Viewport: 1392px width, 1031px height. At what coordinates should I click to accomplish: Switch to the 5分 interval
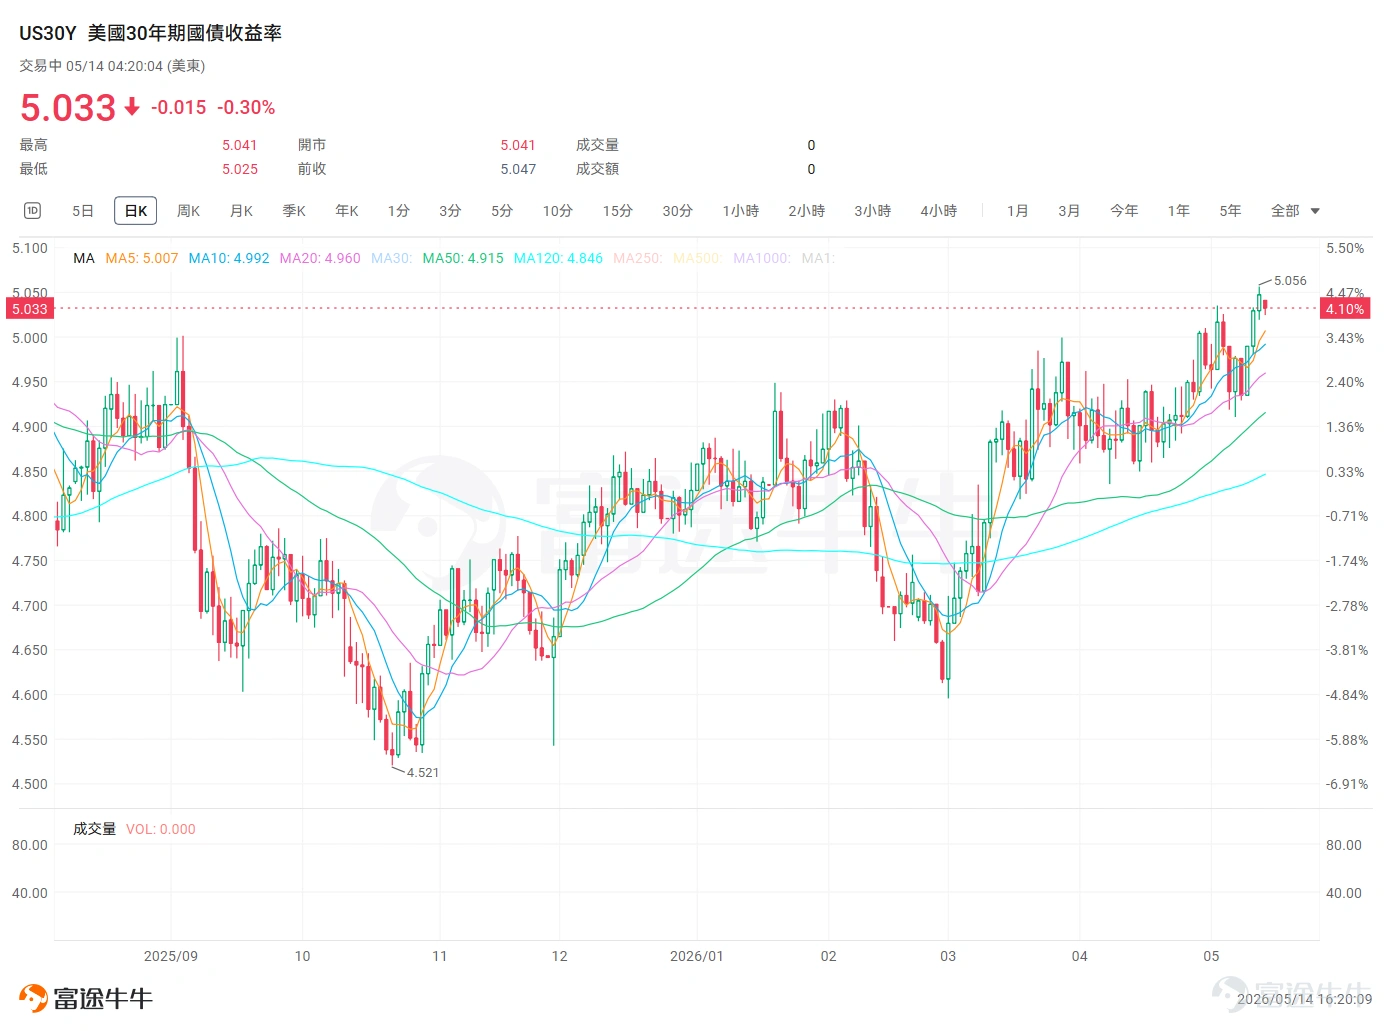(502, 211)
